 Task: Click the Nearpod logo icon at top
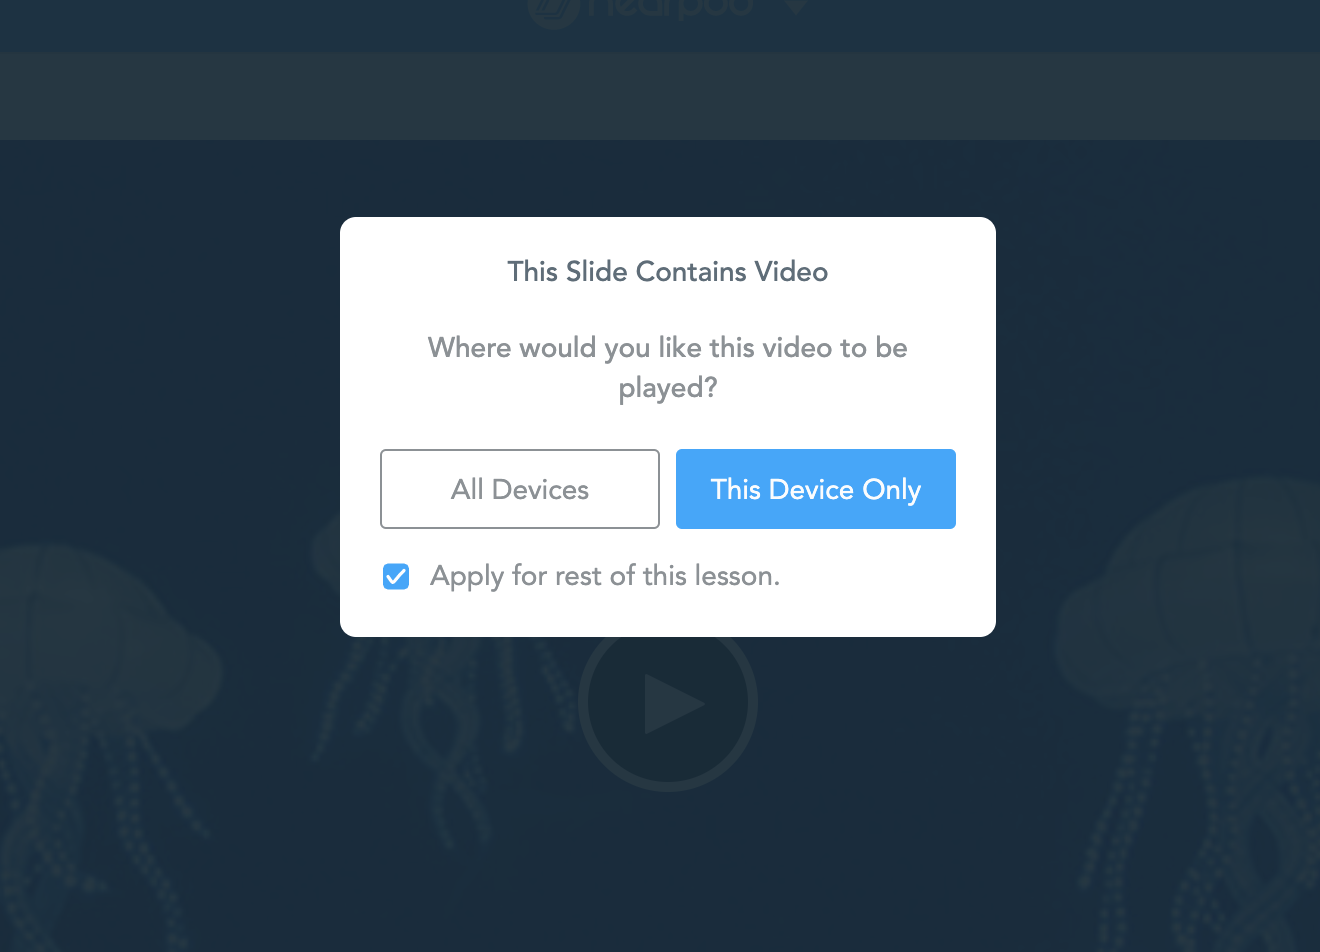click(554, 12)
